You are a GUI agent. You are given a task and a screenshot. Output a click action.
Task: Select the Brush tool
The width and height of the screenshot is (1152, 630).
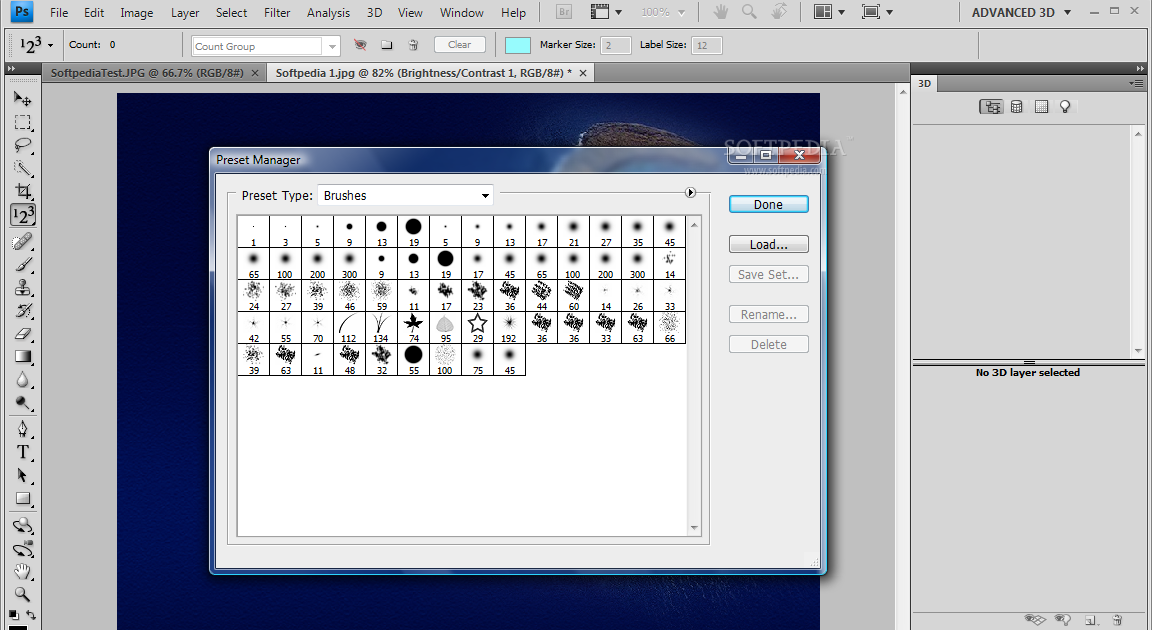[x=23, y=264]
